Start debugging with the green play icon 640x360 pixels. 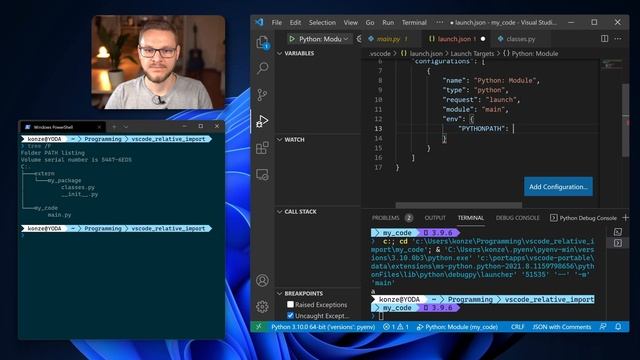[292, 39]
